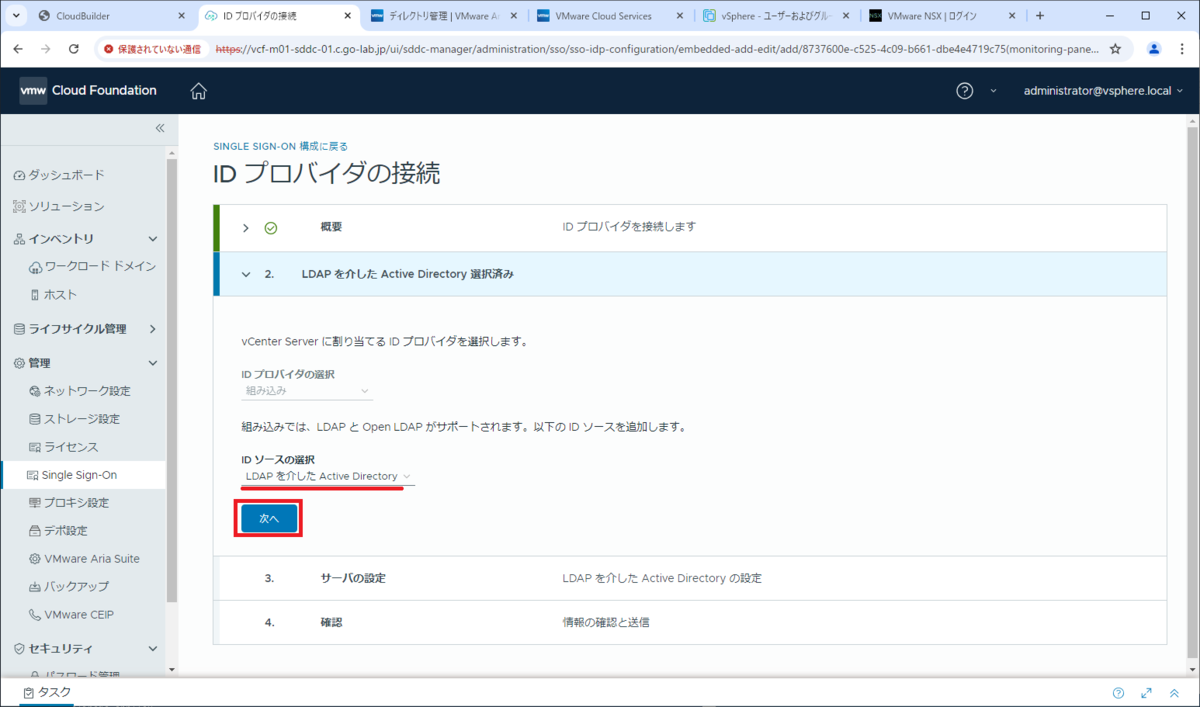The height and width of the screenshot is (707, 1200).
Task: Collapse the sidebar with double chevron icon
Action: coord(159,128)
